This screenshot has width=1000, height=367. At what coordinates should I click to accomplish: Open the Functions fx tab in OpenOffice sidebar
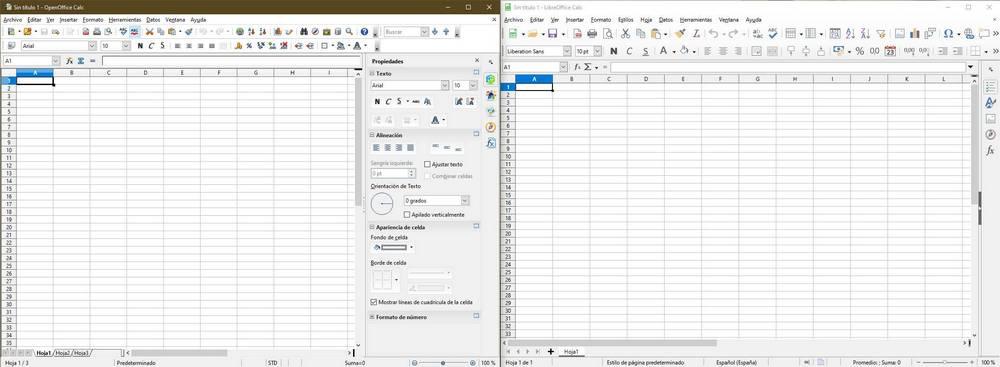490,144
